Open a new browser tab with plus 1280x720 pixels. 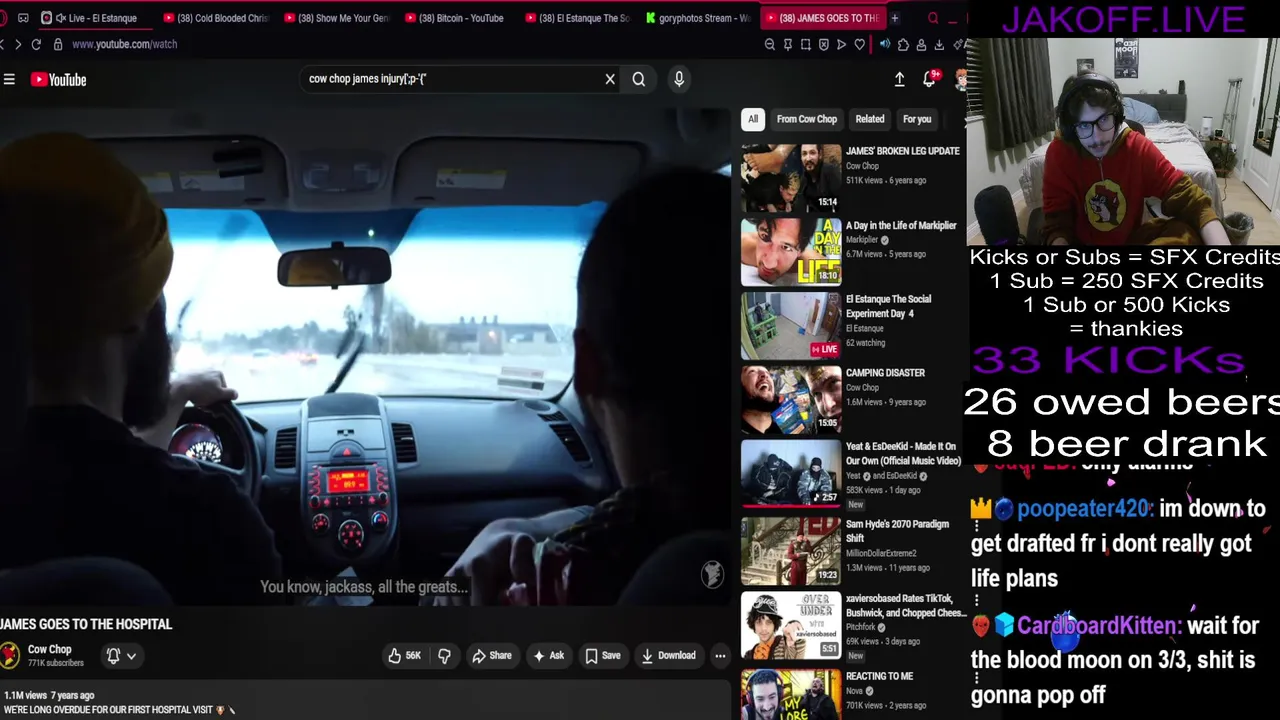(x=894, y=18)
